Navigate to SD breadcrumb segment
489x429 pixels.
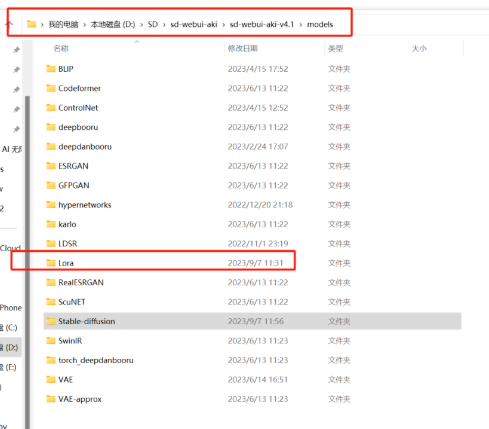click(153, 24)
